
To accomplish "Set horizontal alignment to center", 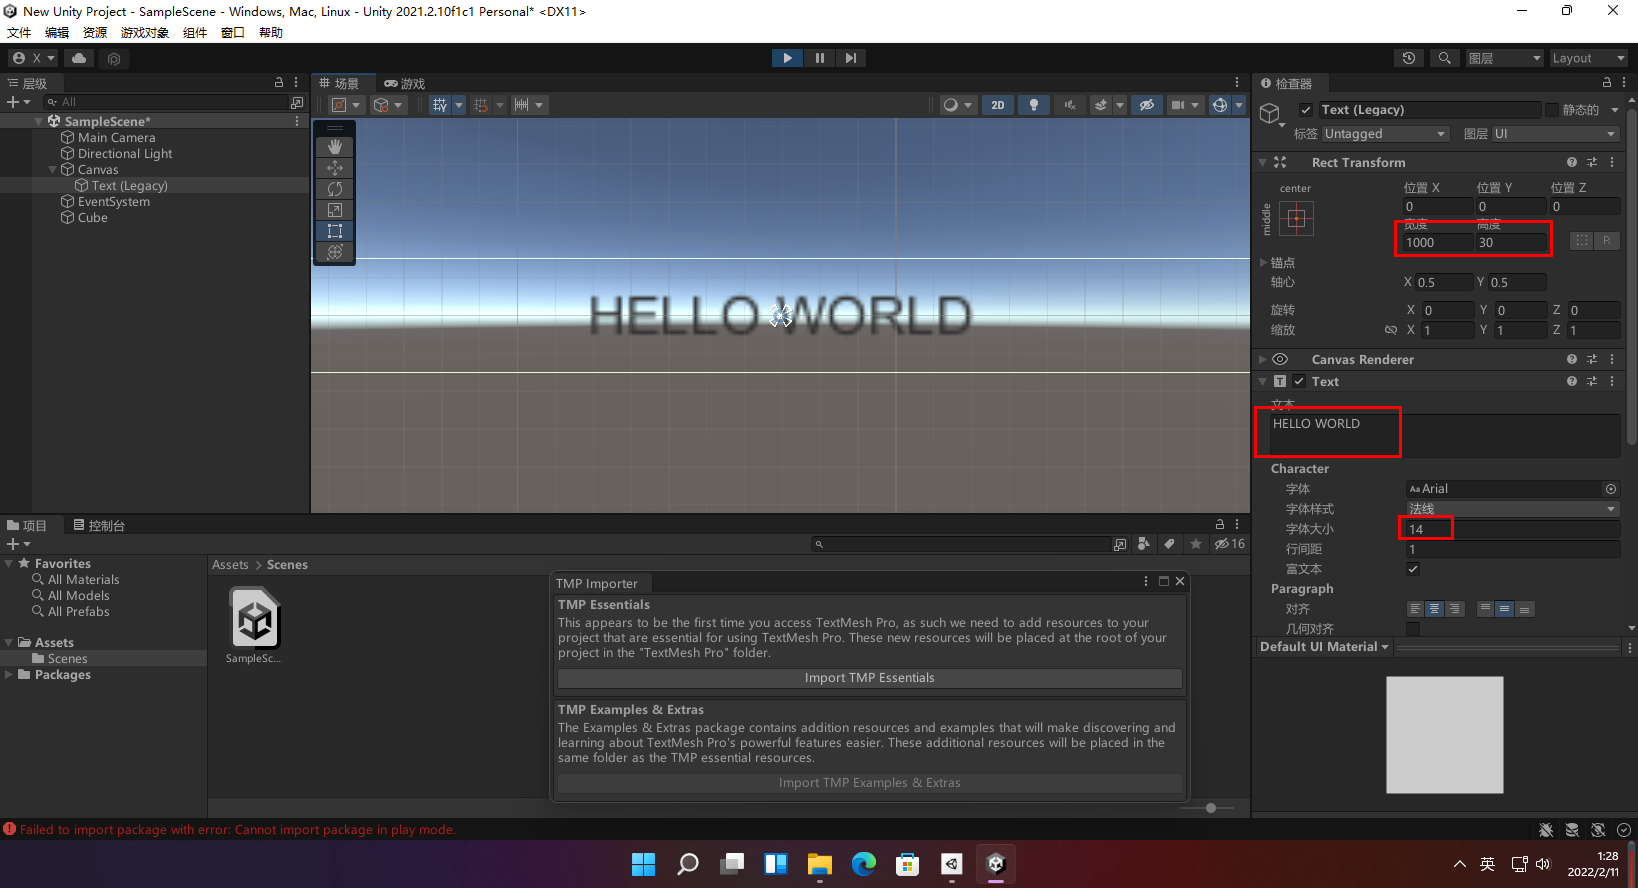I will (1434, 609).
